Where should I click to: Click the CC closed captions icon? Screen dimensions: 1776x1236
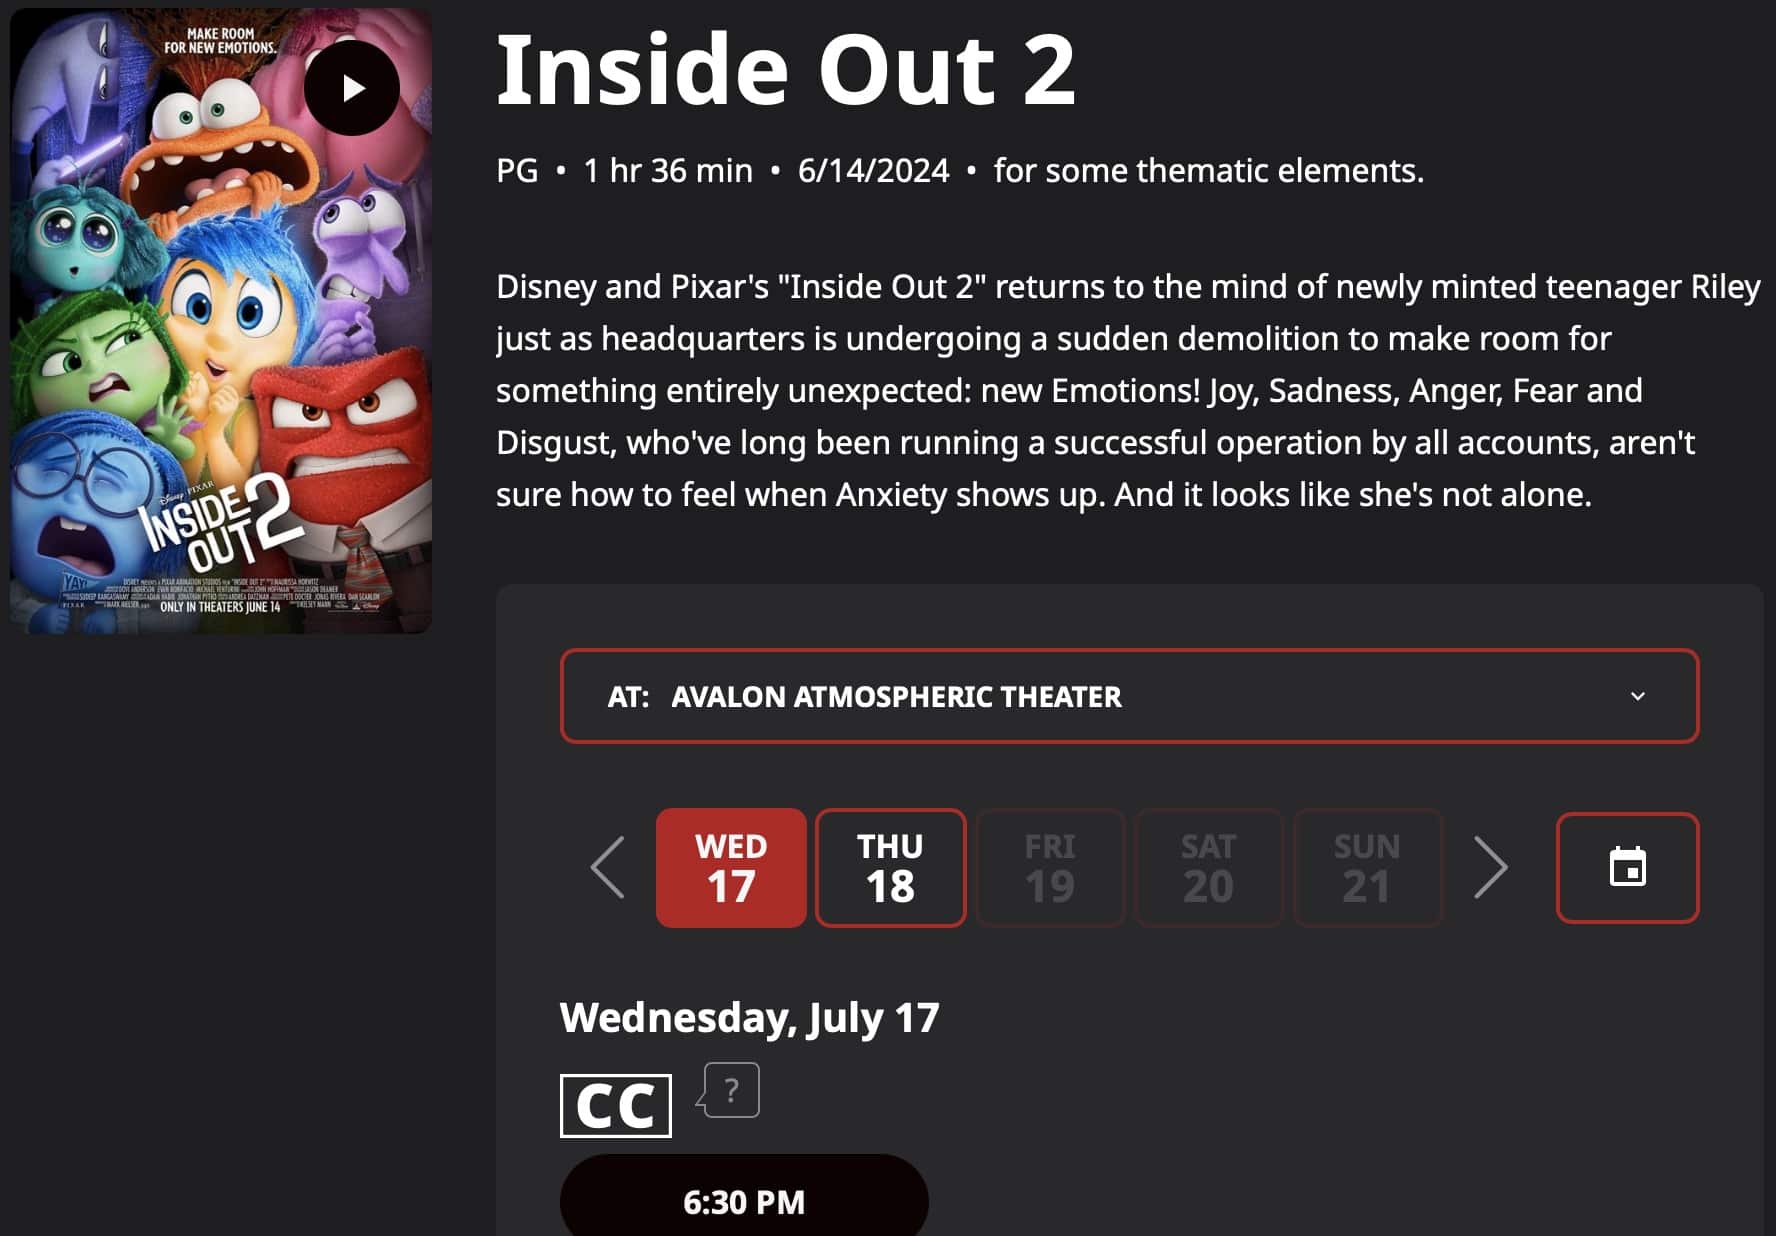(x=615, y=1105)
